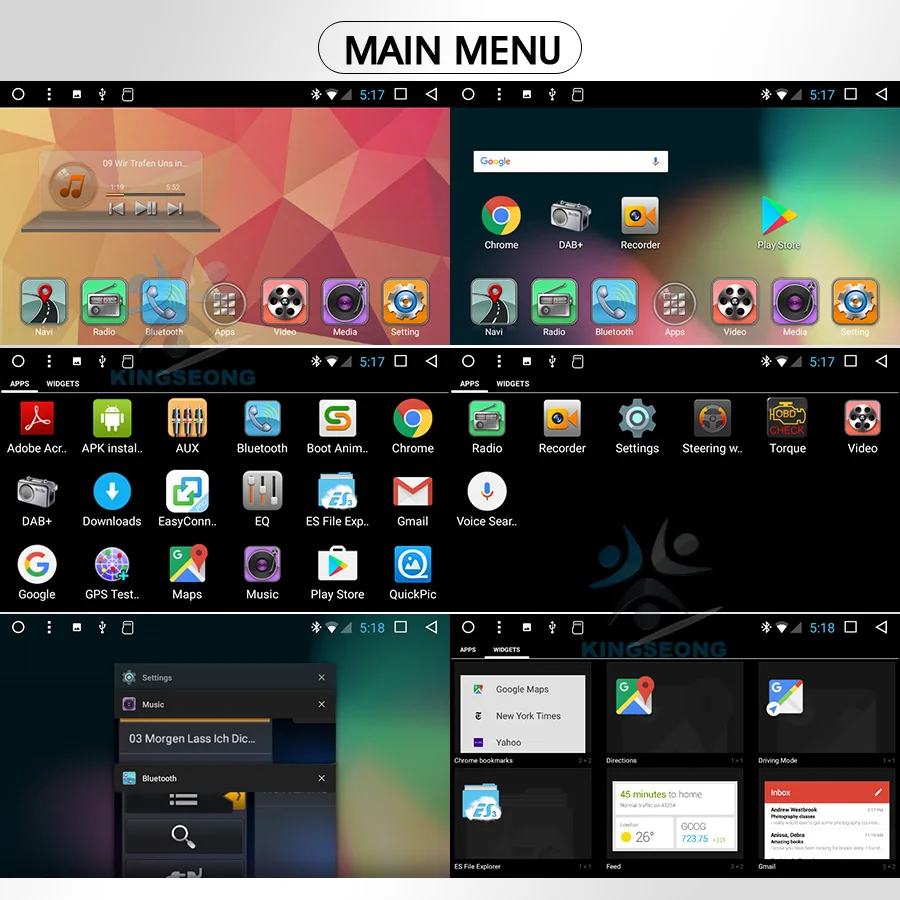Viewport: 900px width, 900px height.
Task: Switch to WIDGETS tab above the Adobe Acrobat icon
Action: coord(63,383)
